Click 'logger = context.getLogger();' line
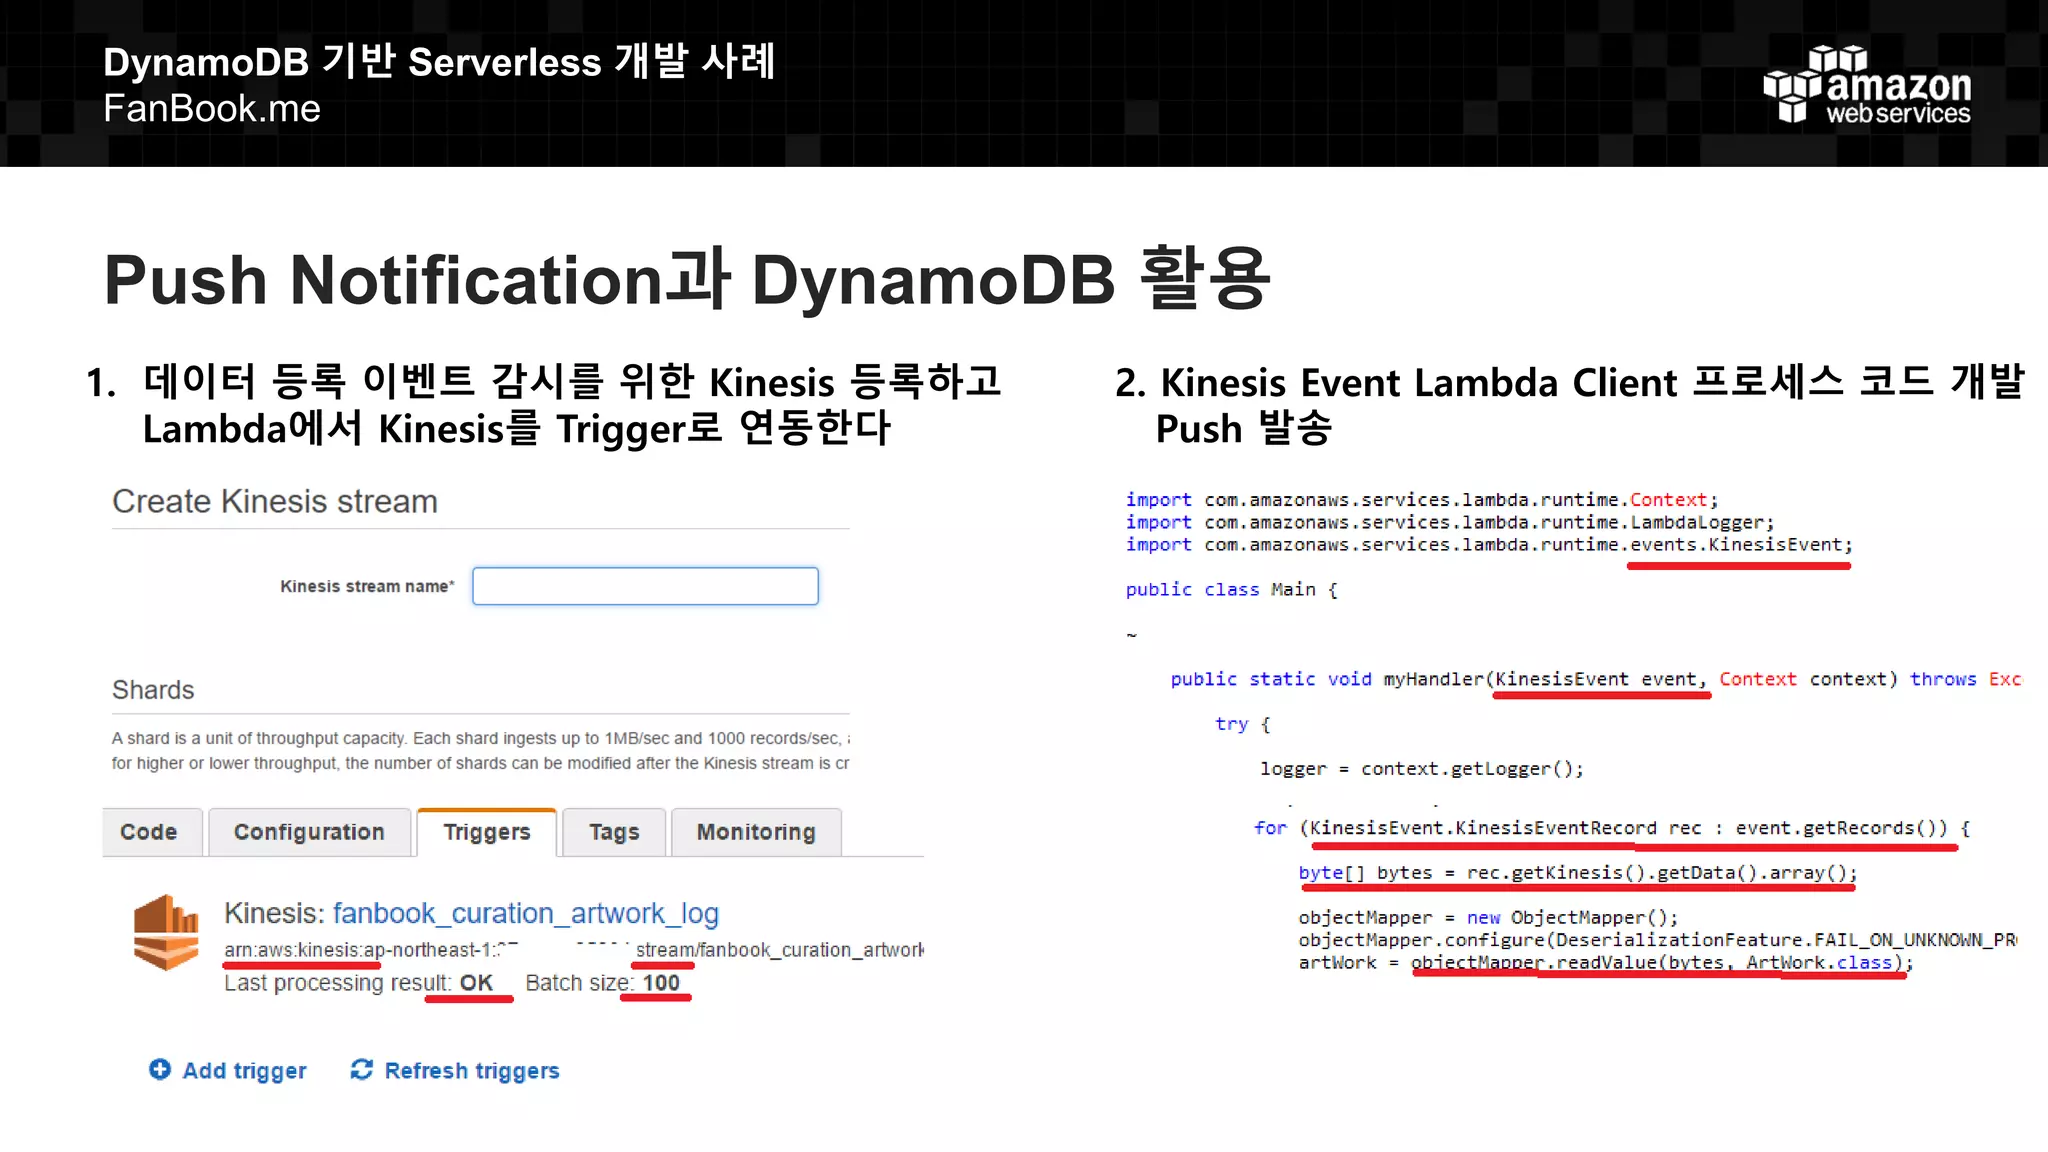The image size is (2048, 1152). point(1422,769)
